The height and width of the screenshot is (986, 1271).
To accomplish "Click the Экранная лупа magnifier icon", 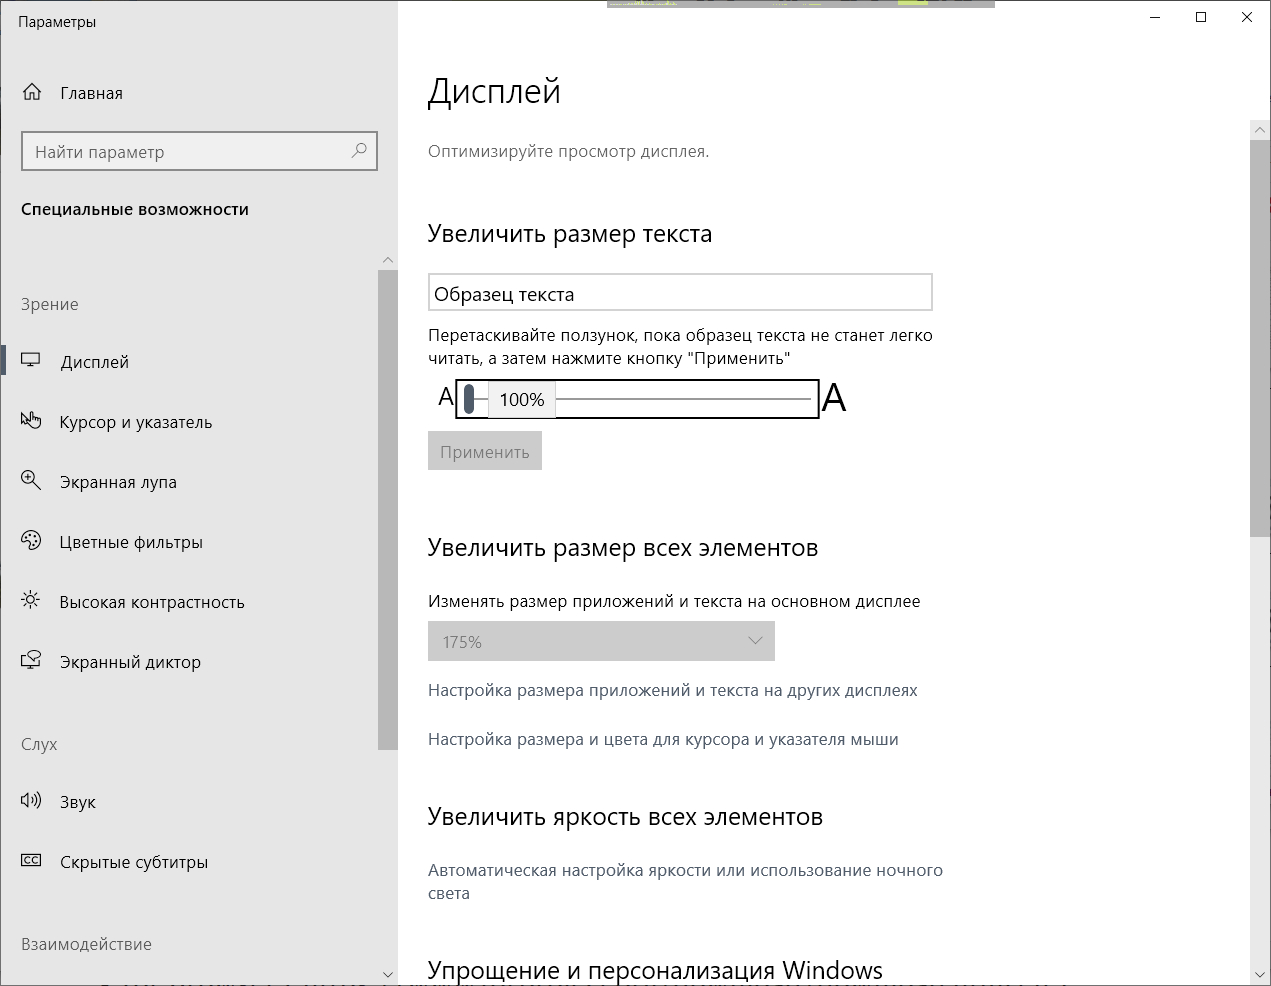I will (31, 481).
